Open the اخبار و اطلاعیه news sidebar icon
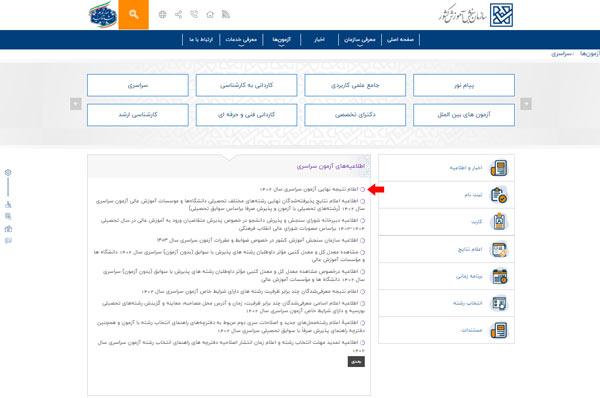 tap(499, 168)
